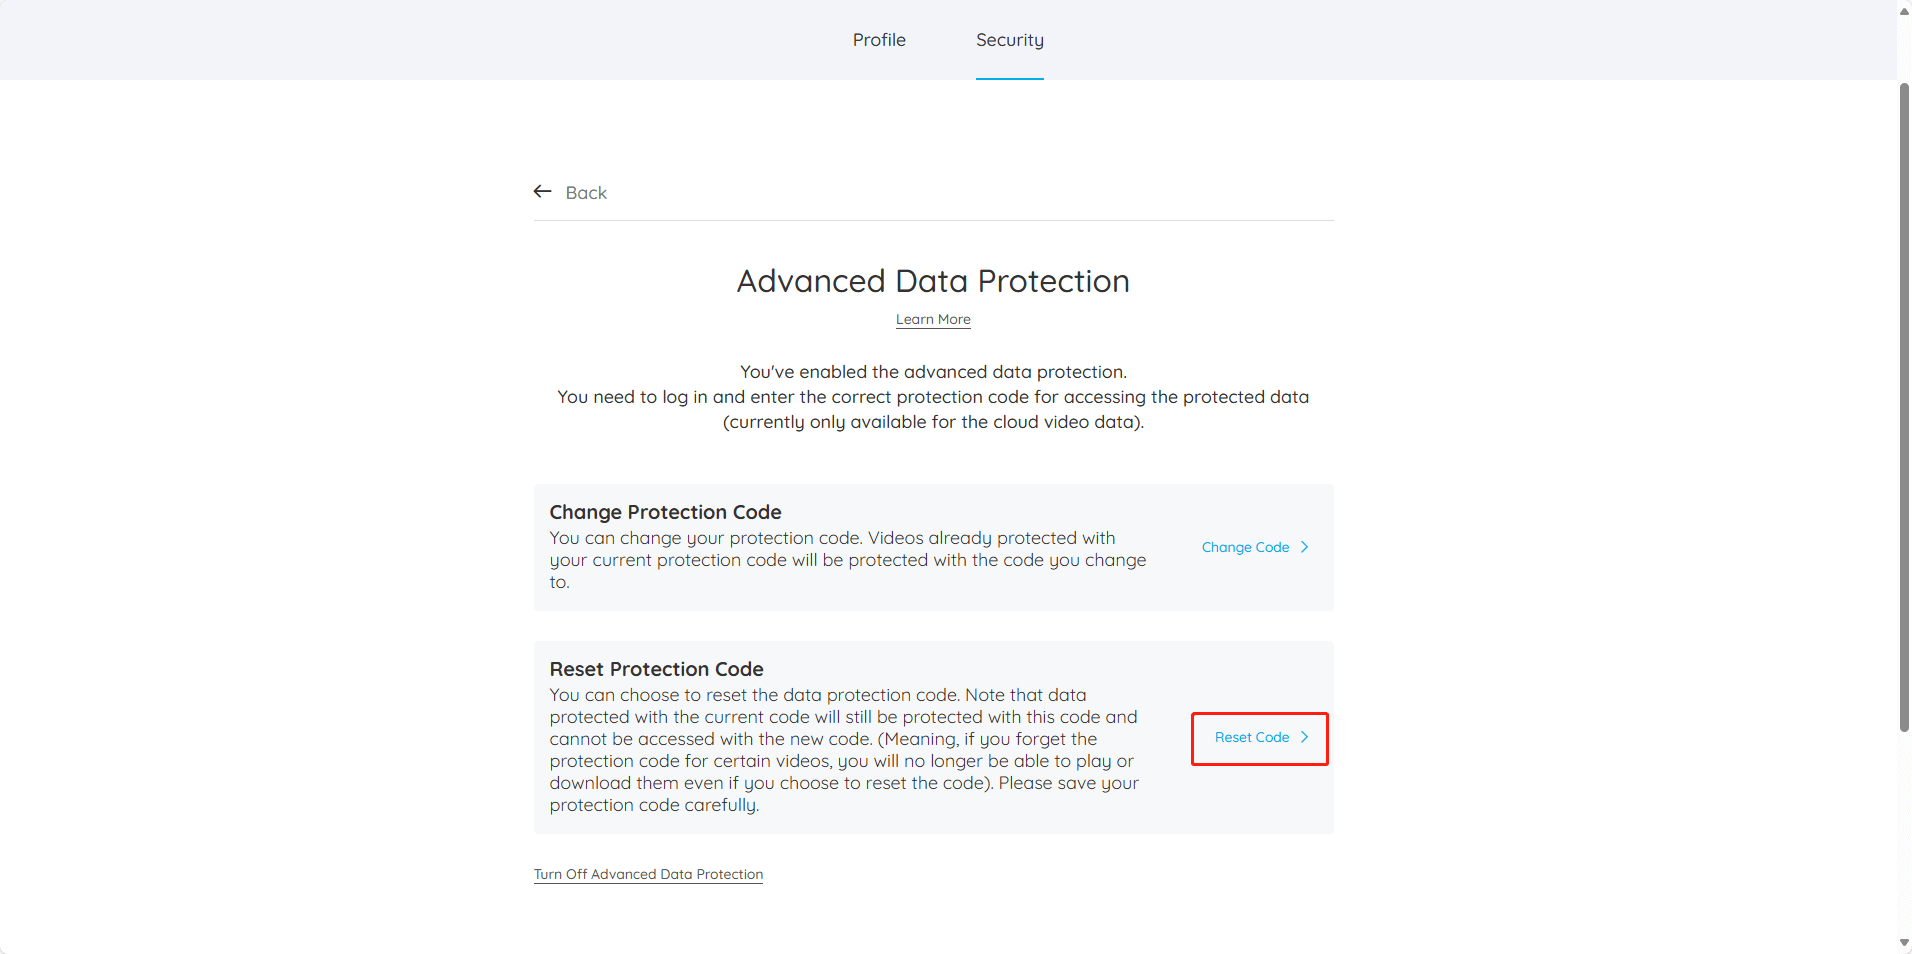Click the Change Protection Code description text
This screenshot has width=1912, height=954.
[848, 560]
